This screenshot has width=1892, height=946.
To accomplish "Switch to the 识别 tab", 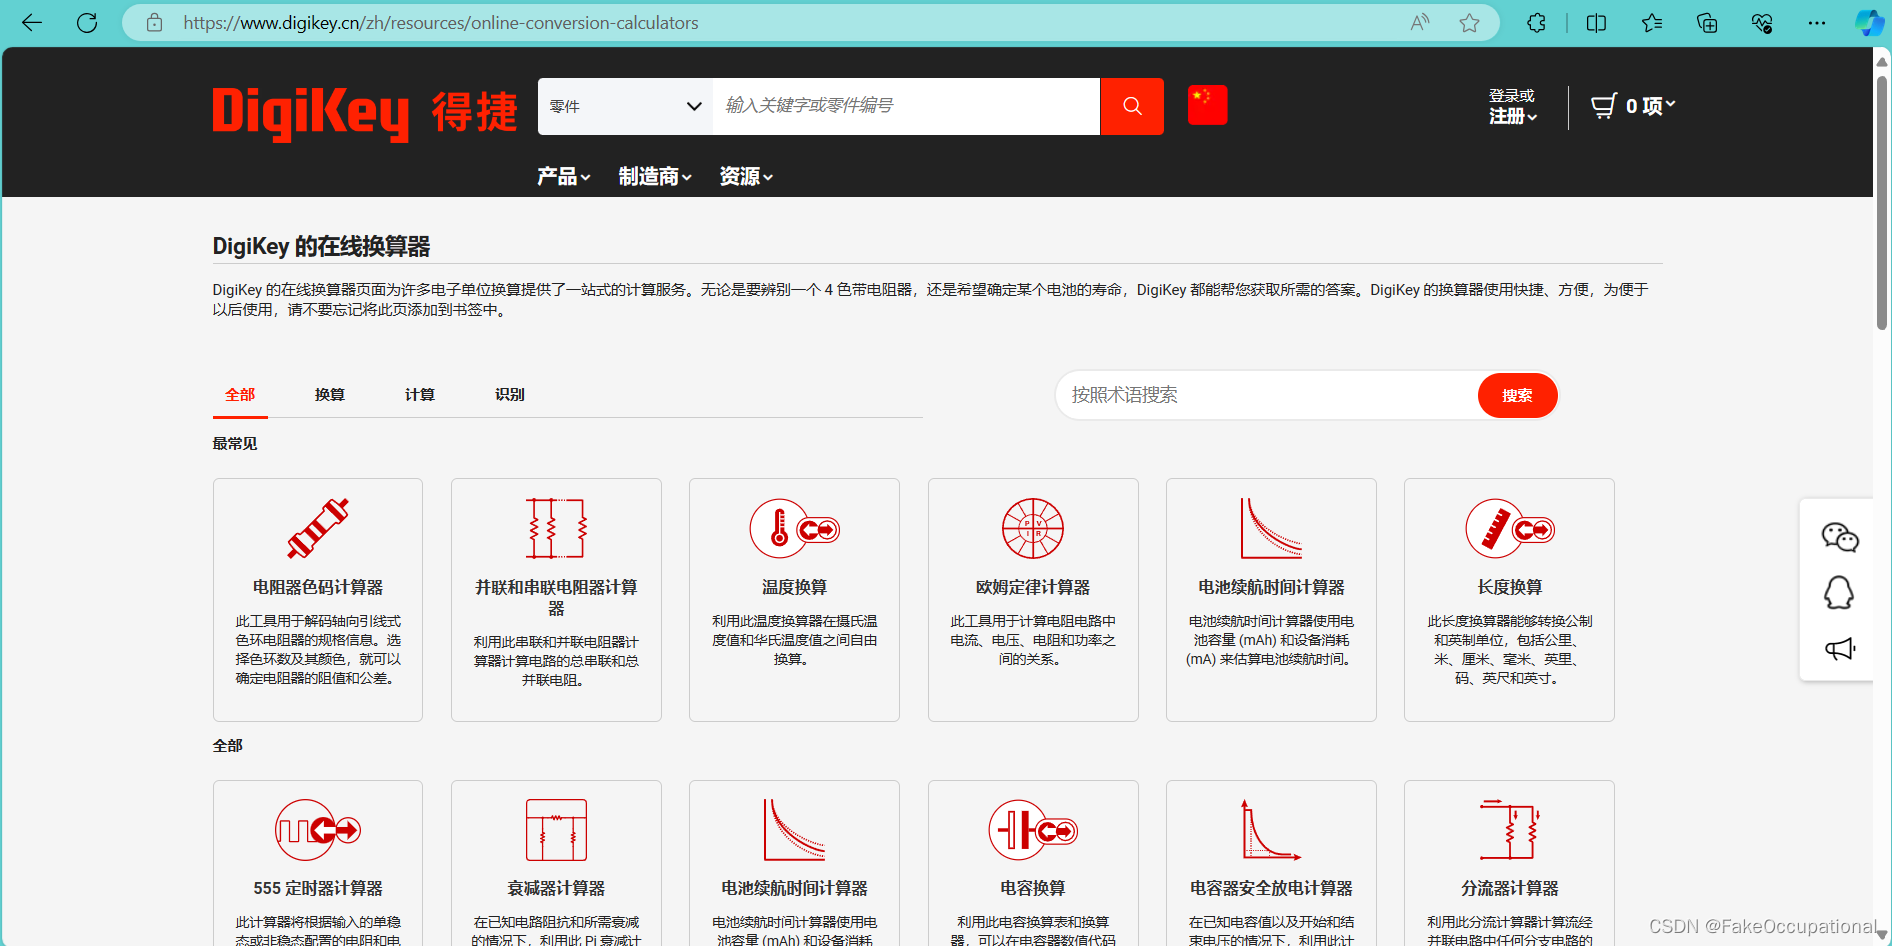I will click(510, 395).
